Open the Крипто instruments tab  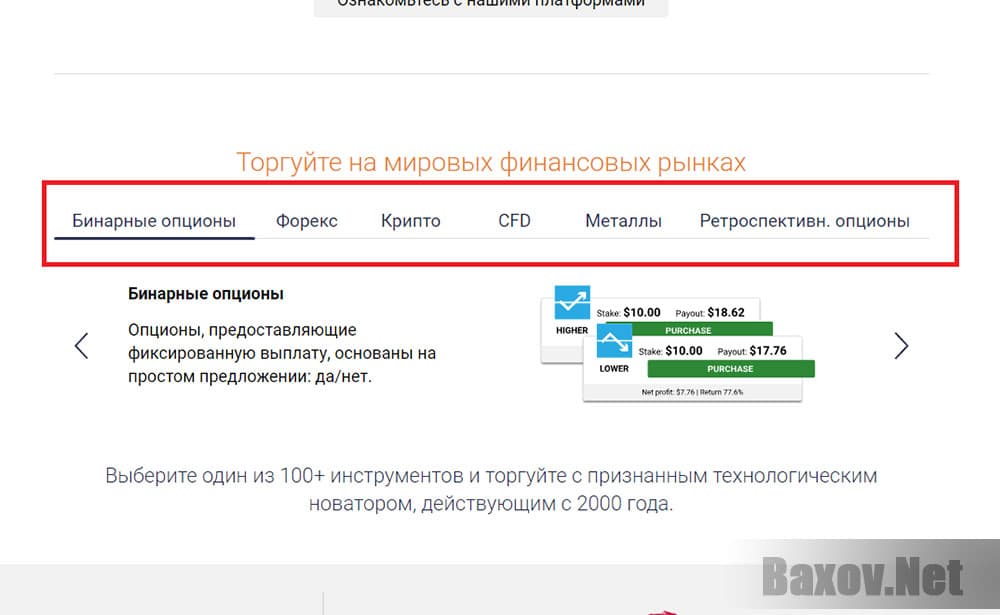point(410,220)
